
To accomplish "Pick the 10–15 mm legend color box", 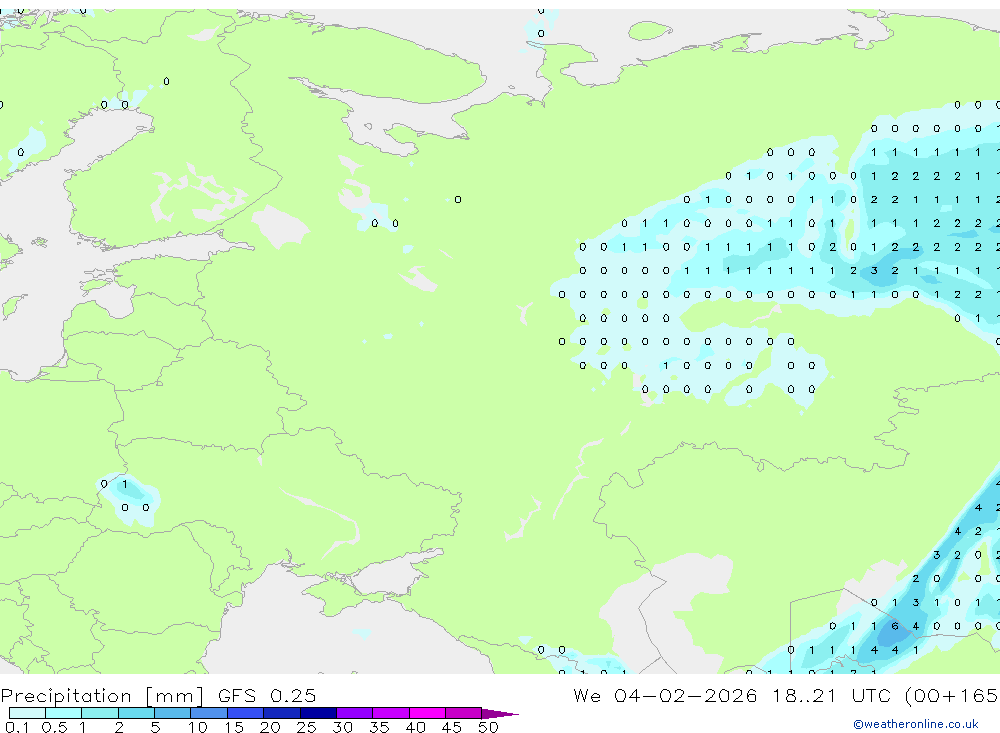I will 209,713.
